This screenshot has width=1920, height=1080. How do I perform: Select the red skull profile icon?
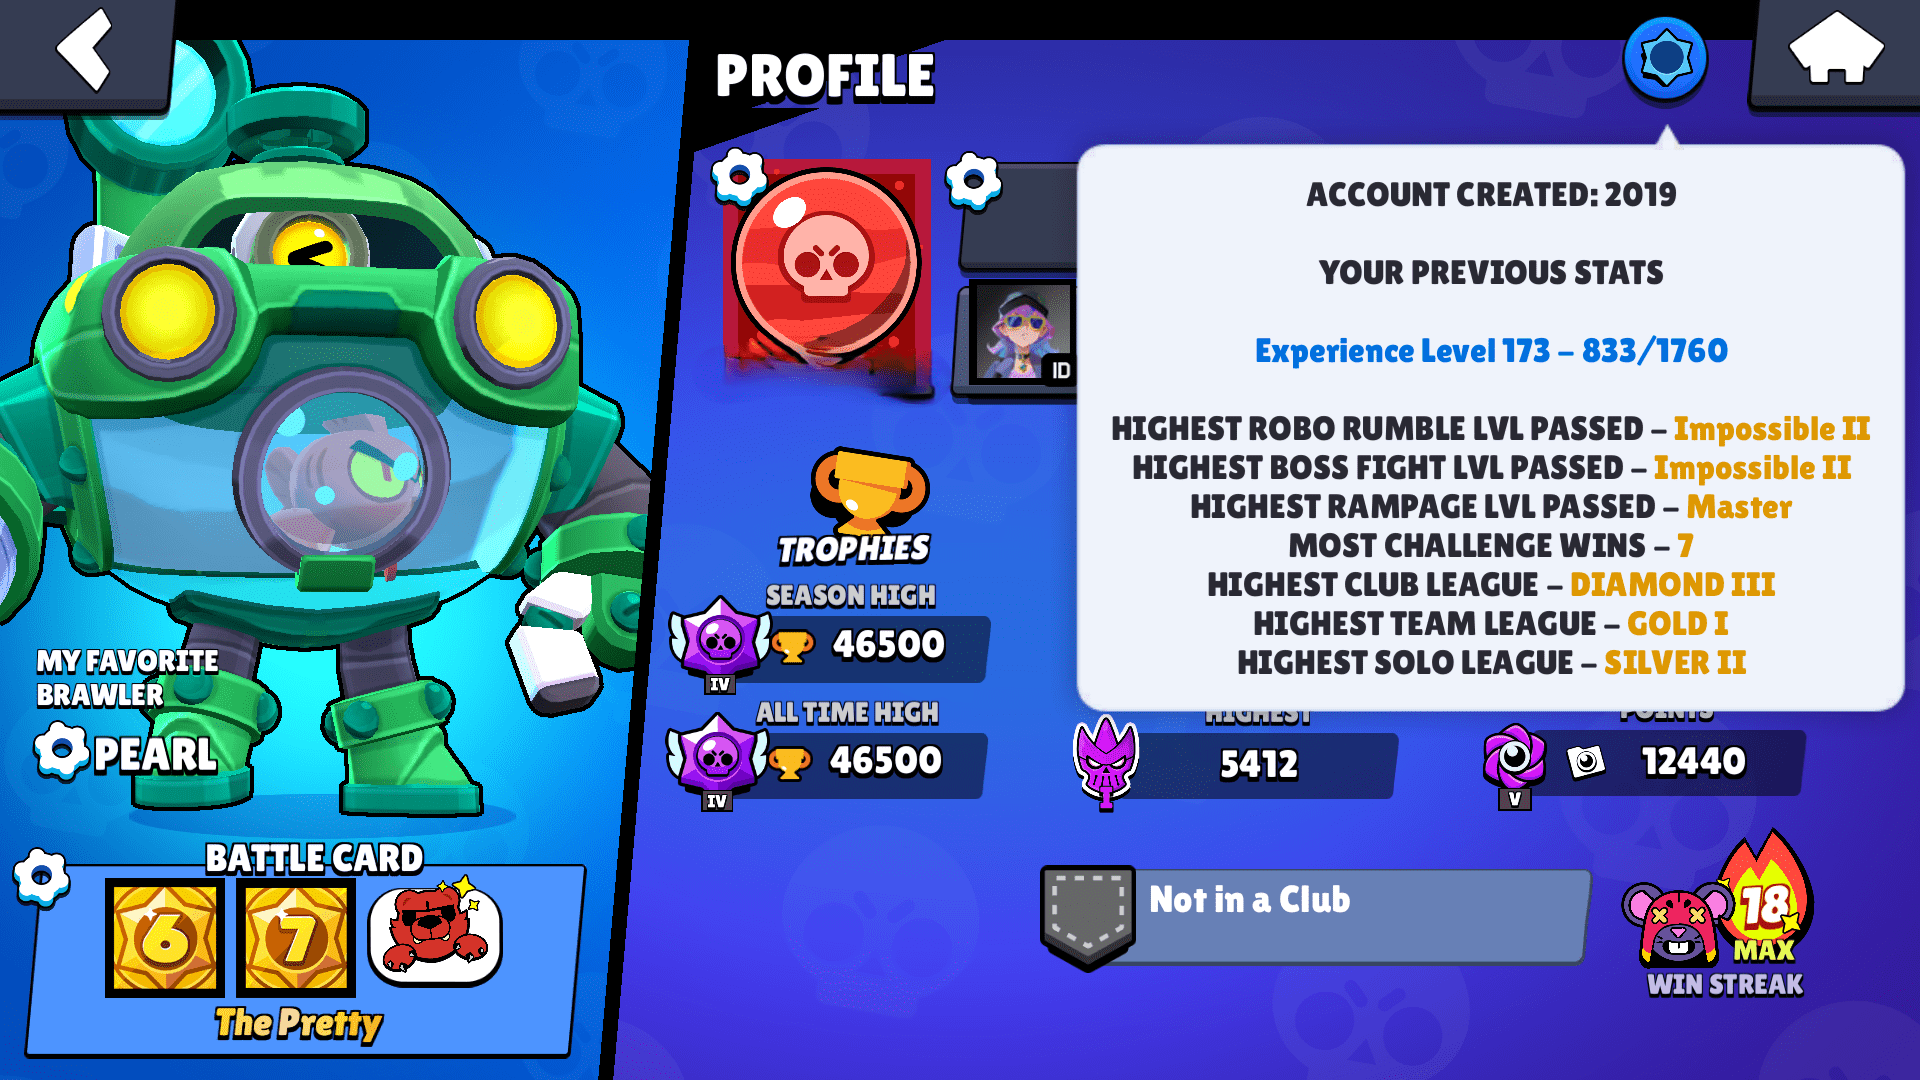(826, 264)
